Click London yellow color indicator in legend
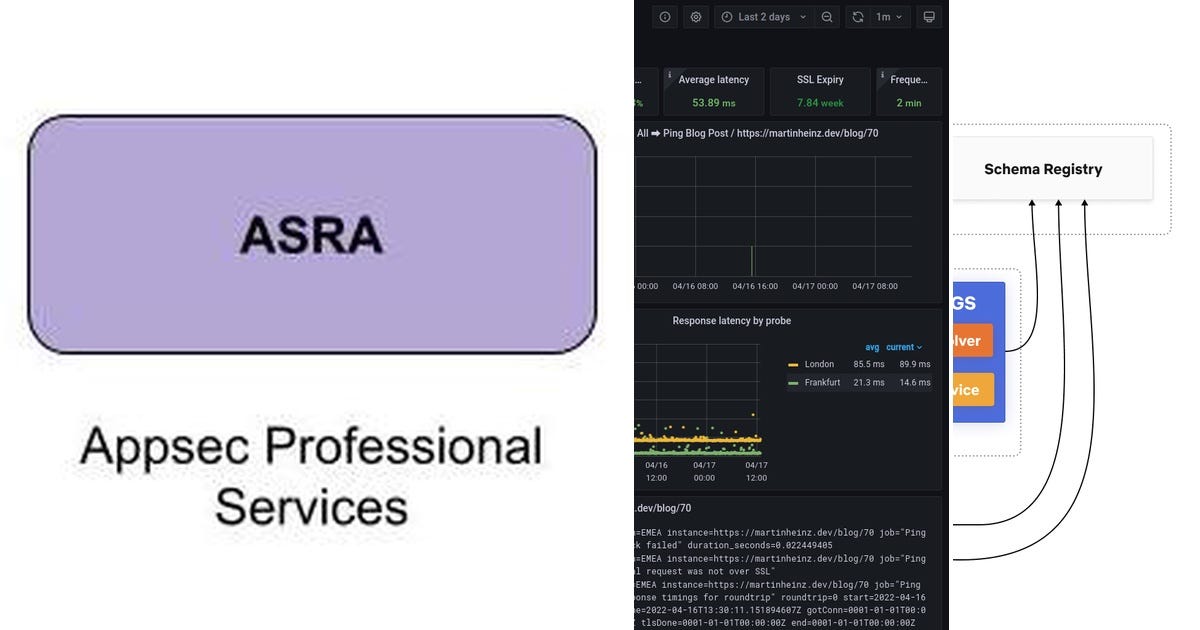1200x630 pixels. coord(793,365)
